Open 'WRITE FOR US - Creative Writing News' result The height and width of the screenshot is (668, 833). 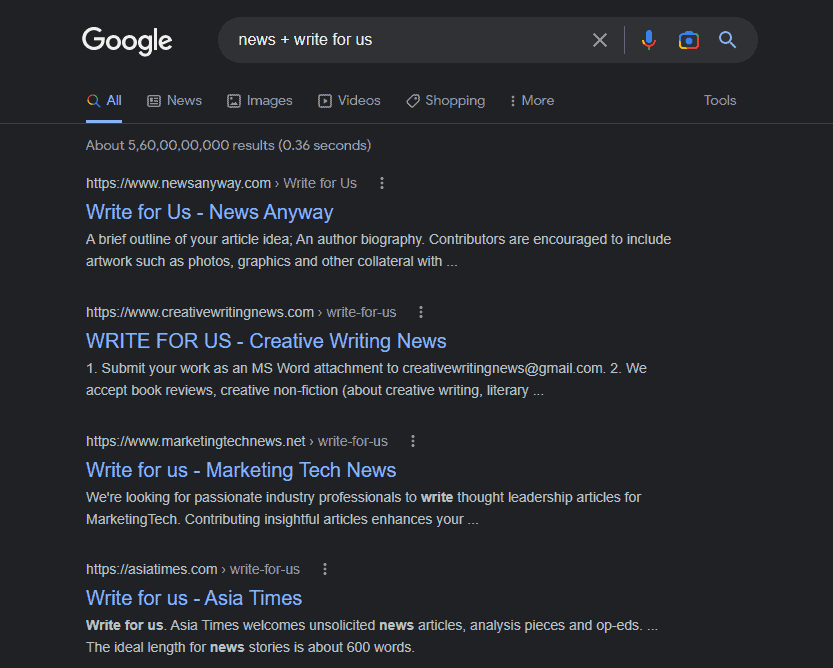[x=266, y=341]
